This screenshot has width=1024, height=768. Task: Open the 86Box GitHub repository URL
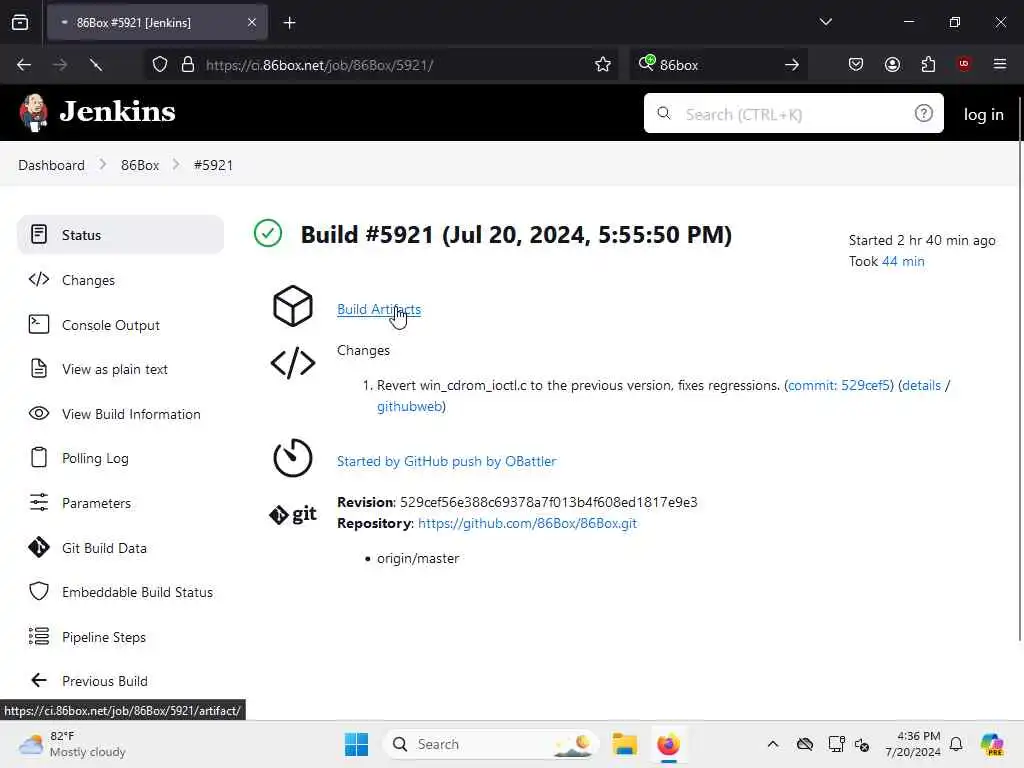[x=527, y=523]
